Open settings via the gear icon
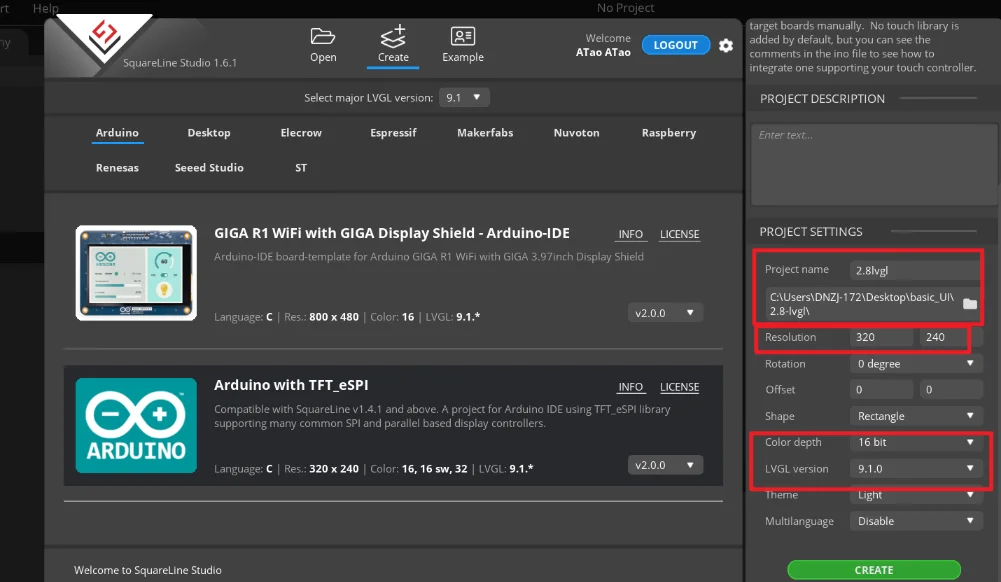 coord(726,45)
